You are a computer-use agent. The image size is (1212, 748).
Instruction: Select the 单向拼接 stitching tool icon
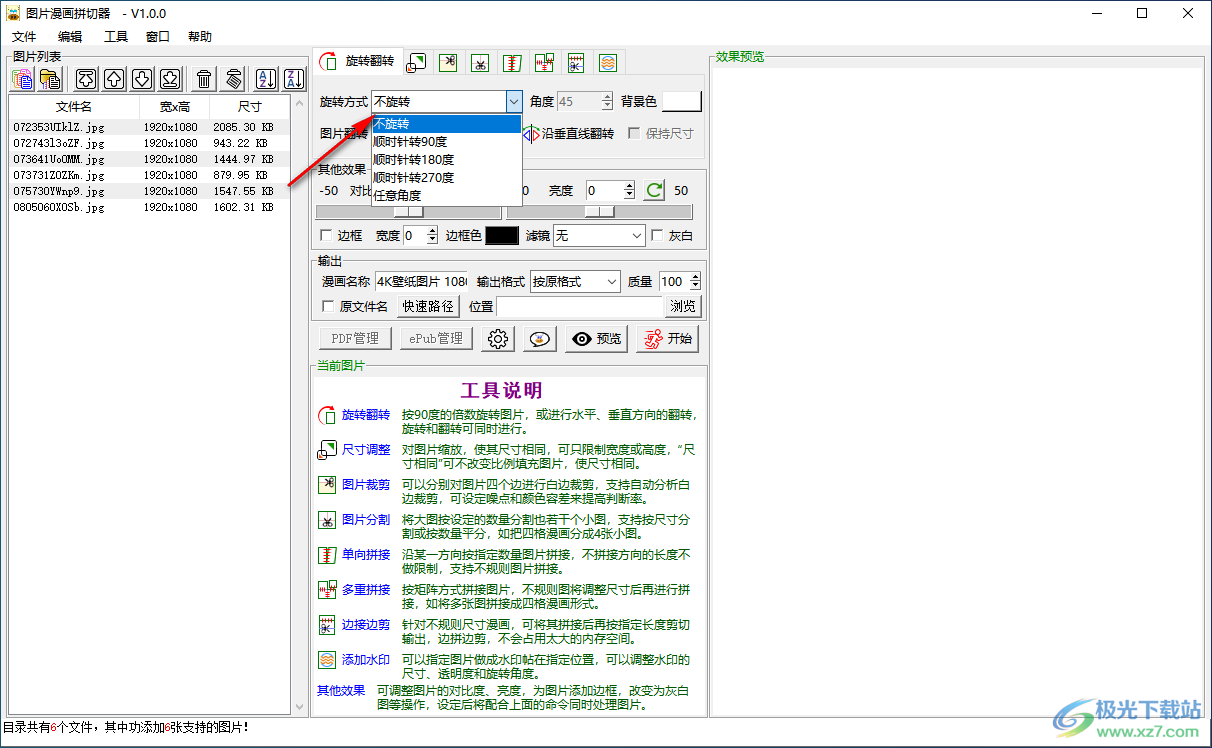[512, 62]
